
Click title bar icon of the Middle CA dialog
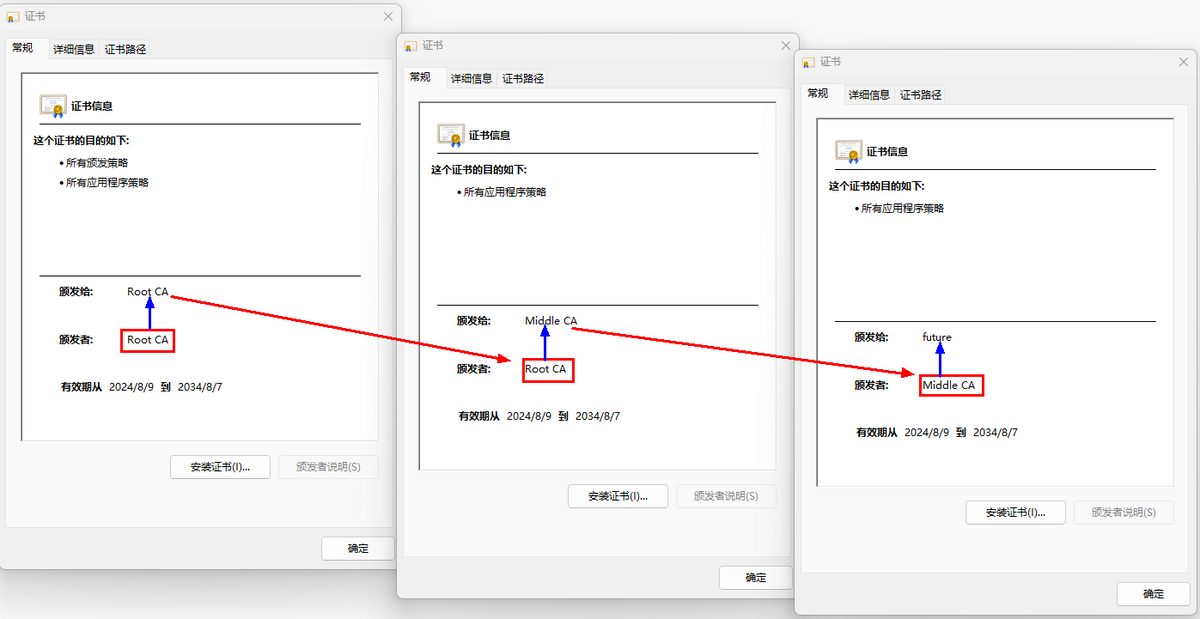(411, 46)
